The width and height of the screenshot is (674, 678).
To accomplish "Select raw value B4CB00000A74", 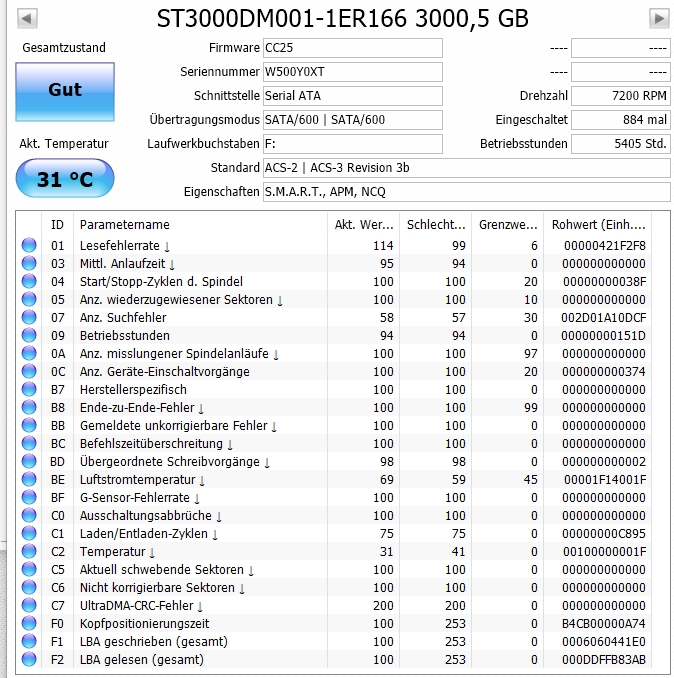I will click(604, 624).
